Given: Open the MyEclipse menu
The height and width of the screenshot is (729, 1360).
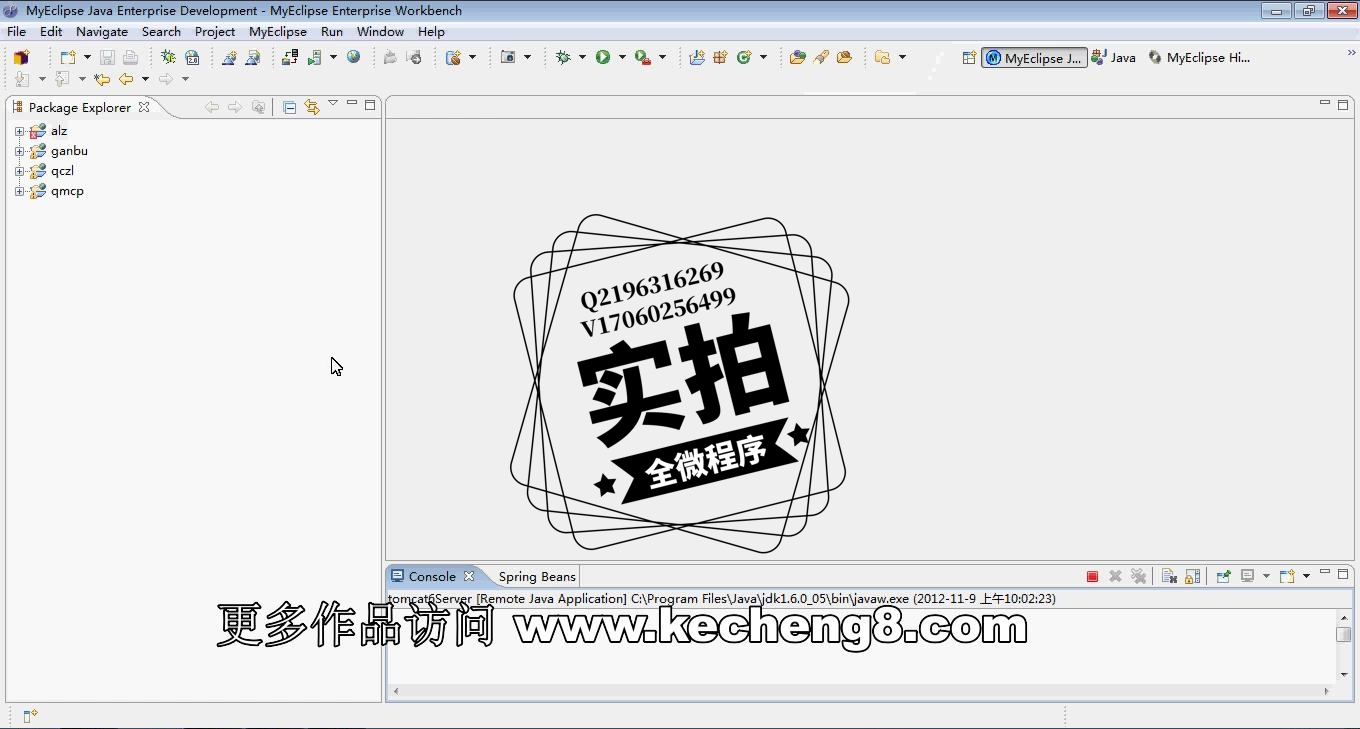Looking at the screenshot, I should point(278,31).
